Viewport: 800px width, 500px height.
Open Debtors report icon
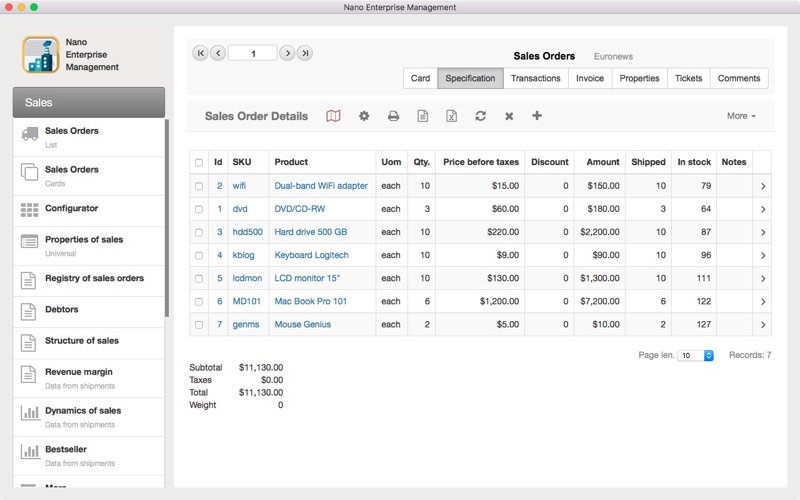[29, 311]
